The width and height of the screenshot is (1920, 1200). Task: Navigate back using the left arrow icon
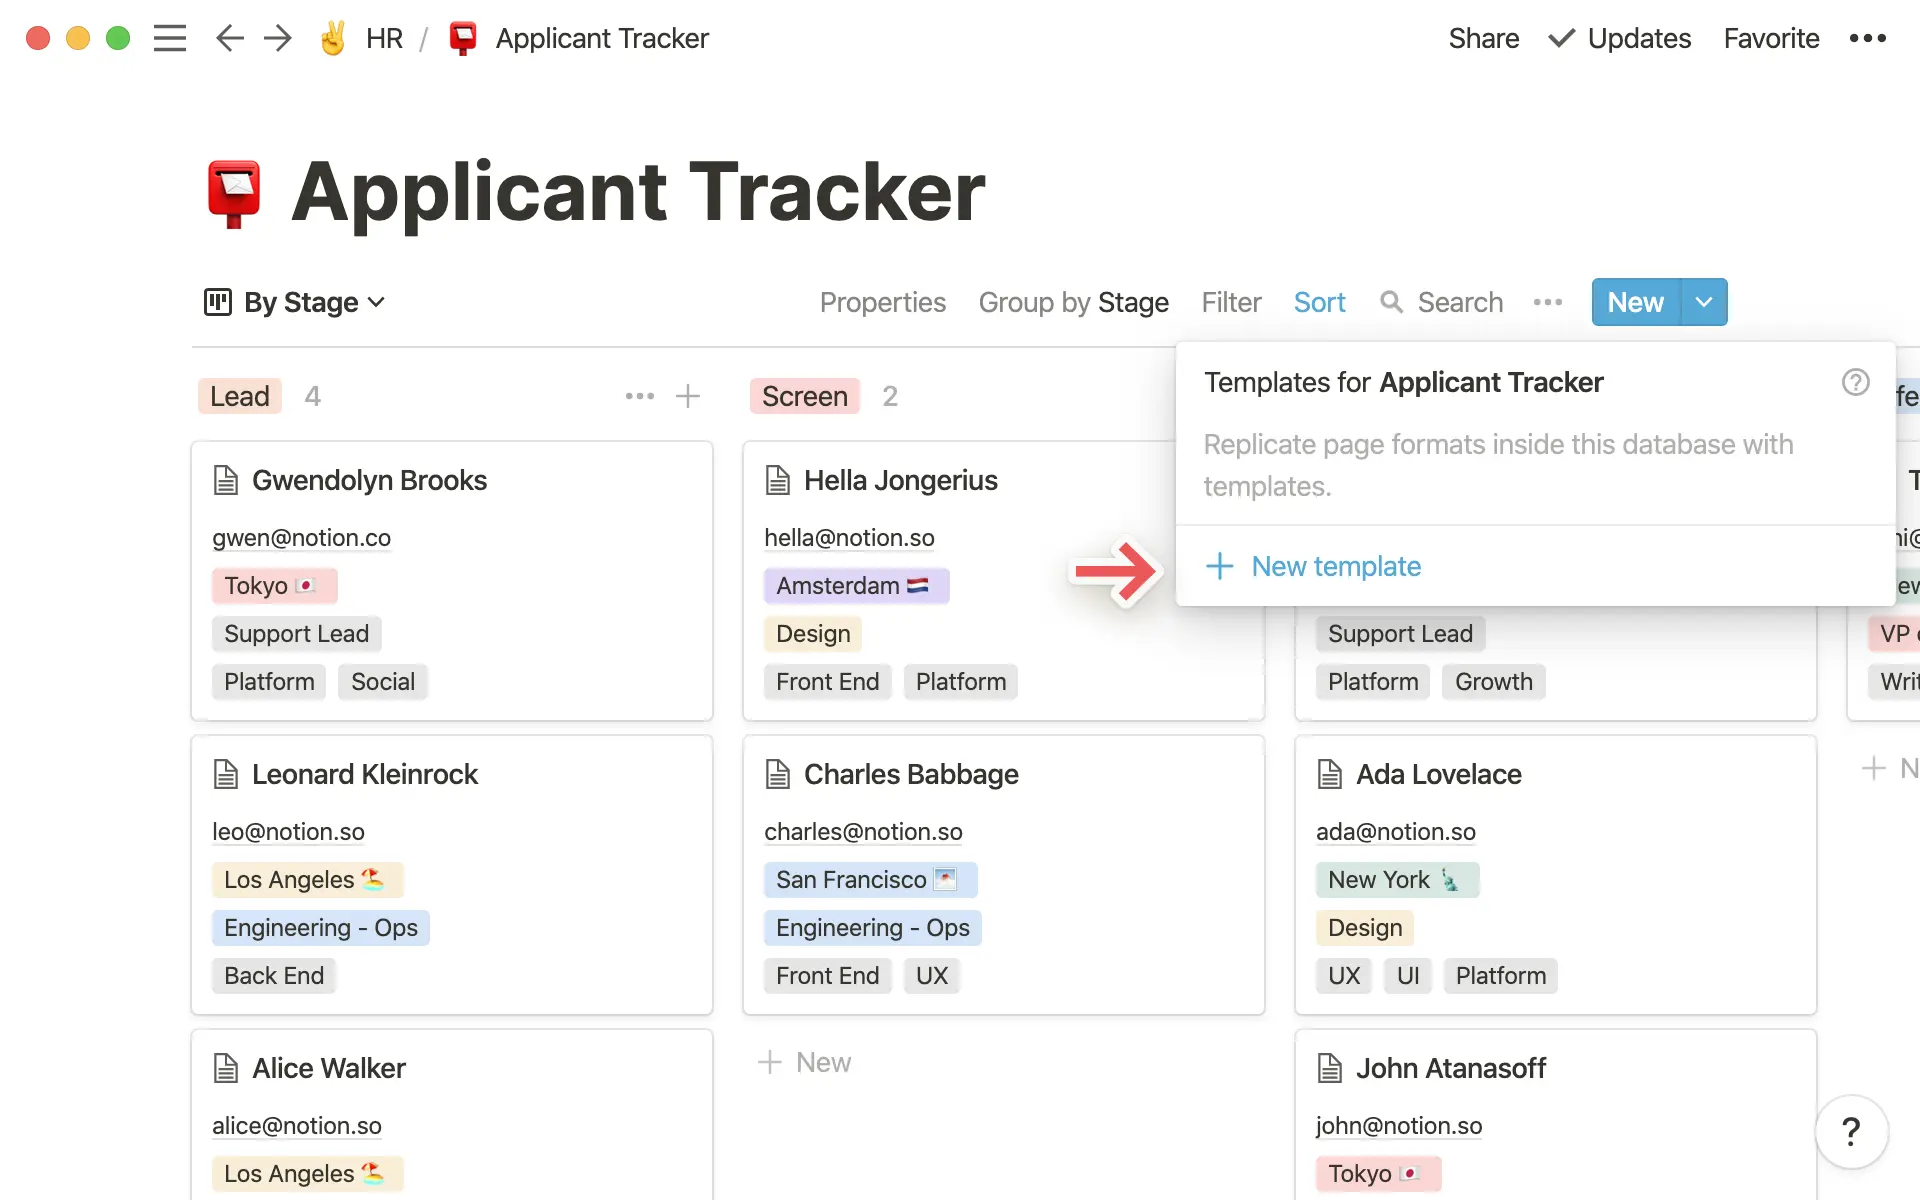click(229, 38)
